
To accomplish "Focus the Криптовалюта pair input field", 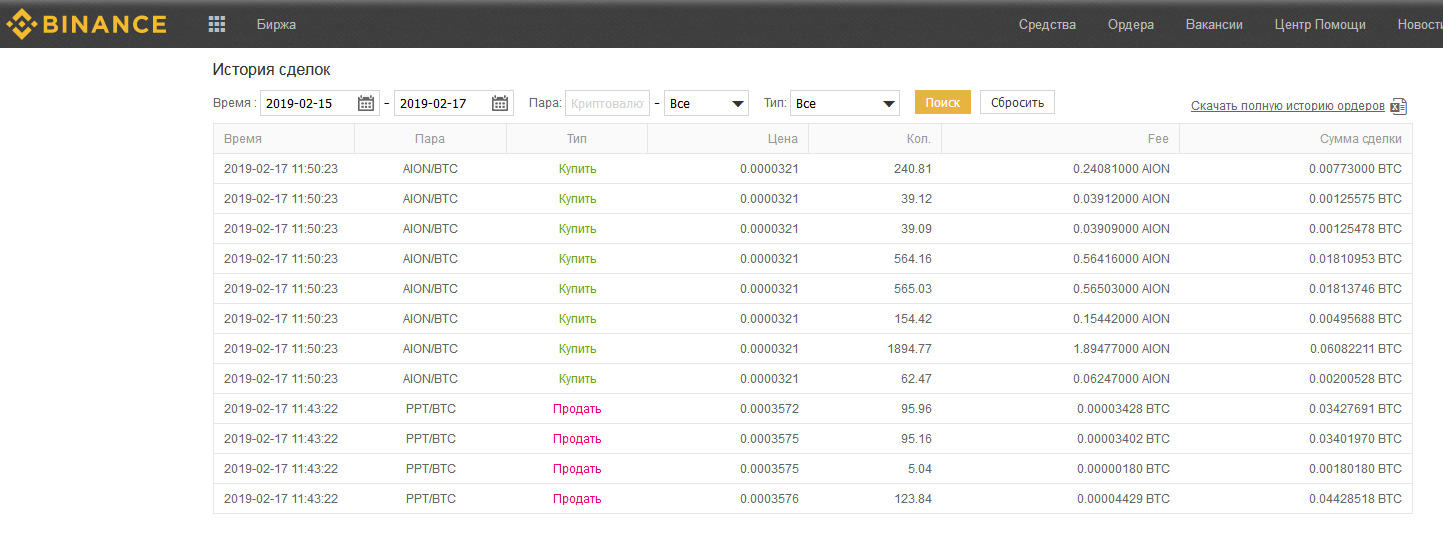I will pyautogui.click(x=607, y=103).
